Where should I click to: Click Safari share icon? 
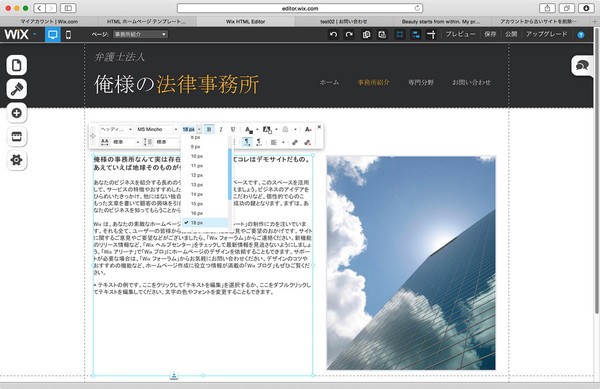pos(547,8)
